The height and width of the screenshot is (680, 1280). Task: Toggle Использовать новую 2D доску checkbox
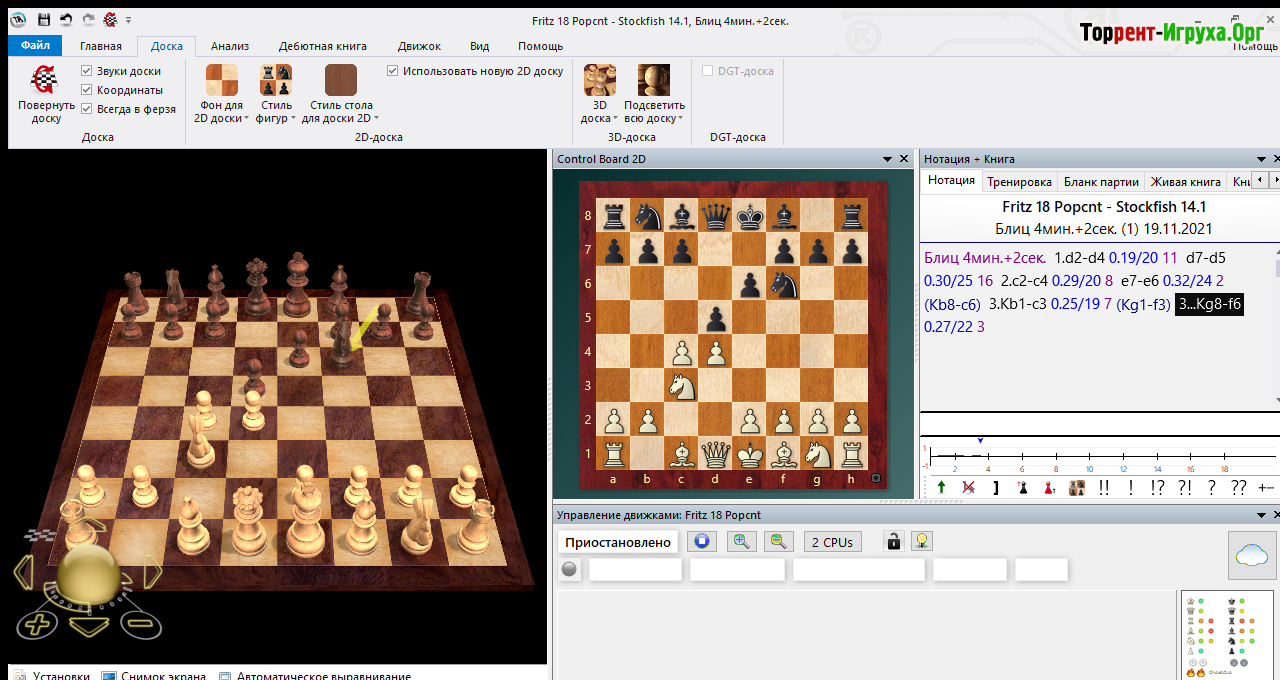coord(393,71)
